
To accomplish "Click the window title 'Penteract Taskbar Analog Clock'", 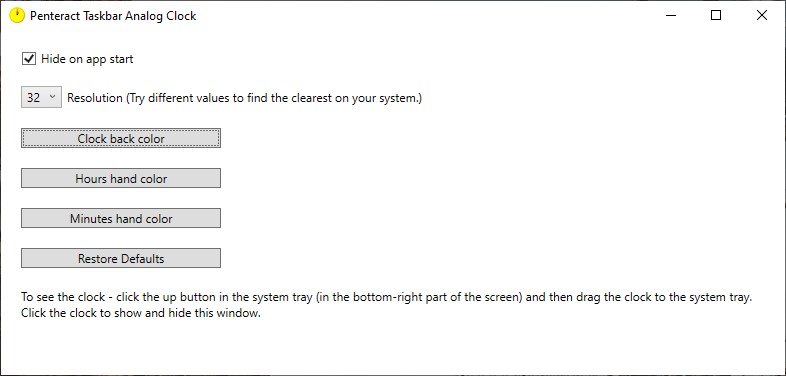I will (113, 16).
